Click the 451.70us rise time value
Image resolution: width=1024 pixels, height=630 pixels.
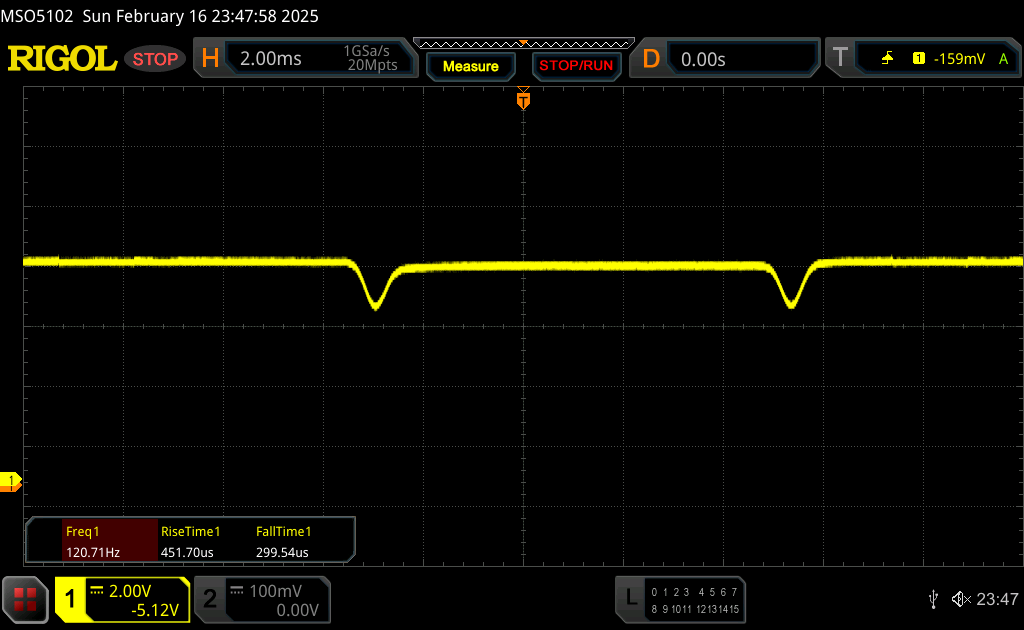click(x=187, y=552)
